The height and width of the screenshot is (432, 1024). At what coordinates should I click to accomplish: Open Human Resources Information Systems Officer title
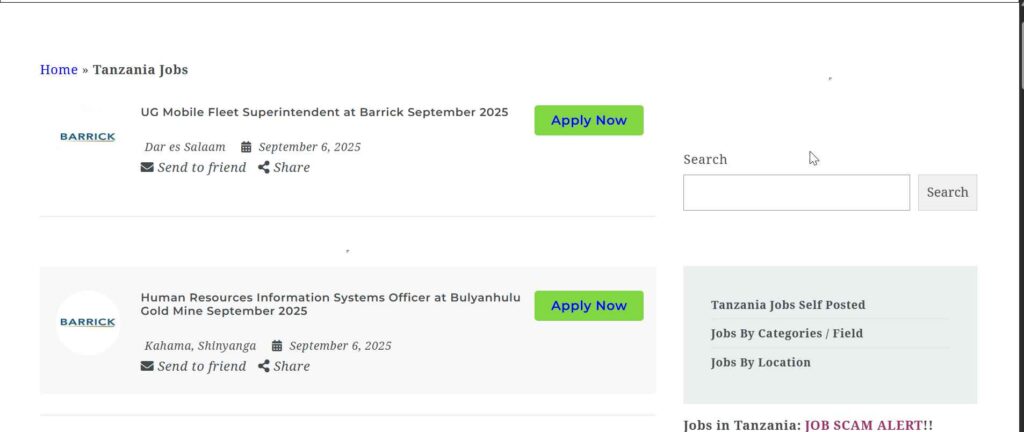(x=330, y=304)
